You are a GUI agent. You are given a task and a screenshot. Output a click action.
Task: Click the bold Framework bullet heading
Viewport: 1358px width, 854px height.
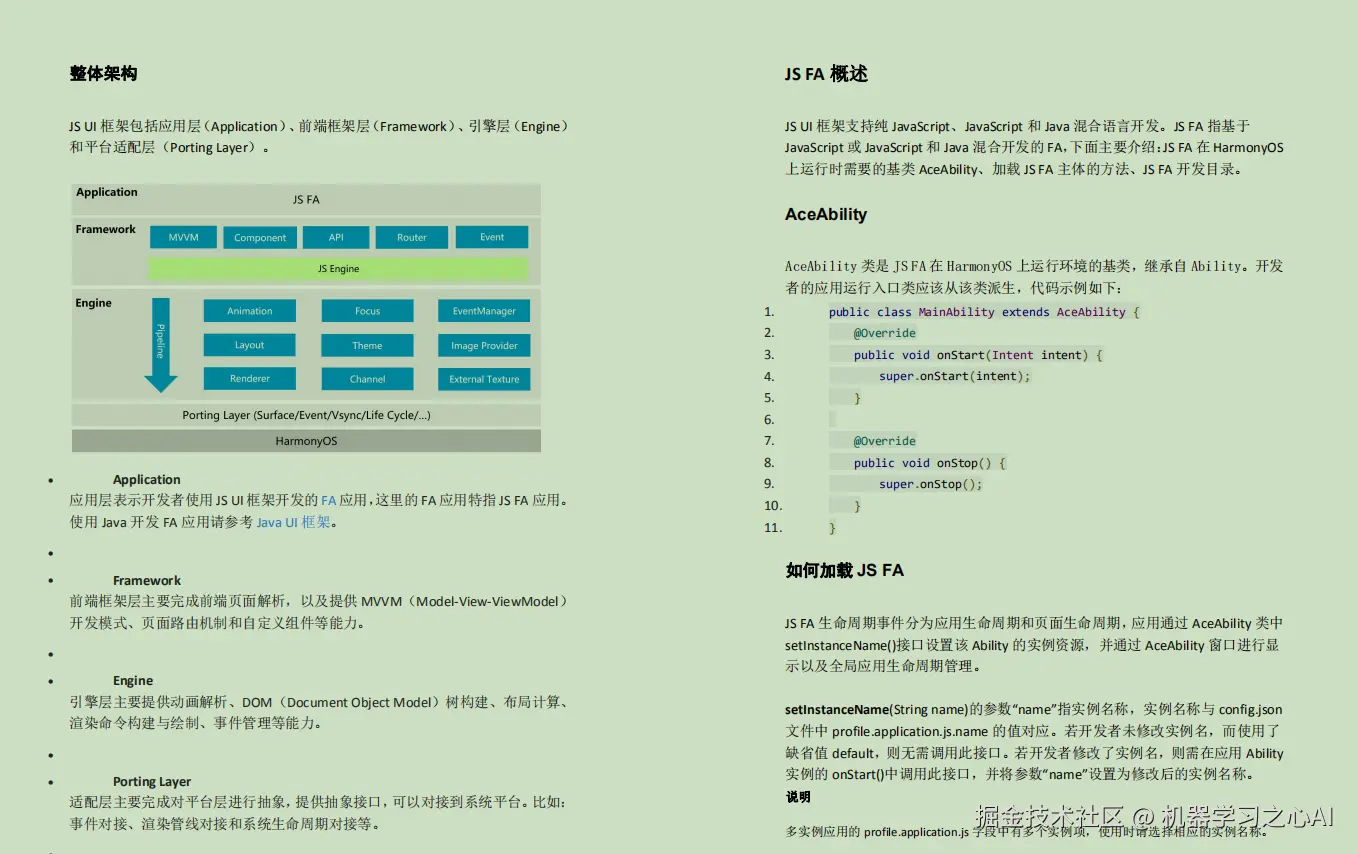coord(147,581)
